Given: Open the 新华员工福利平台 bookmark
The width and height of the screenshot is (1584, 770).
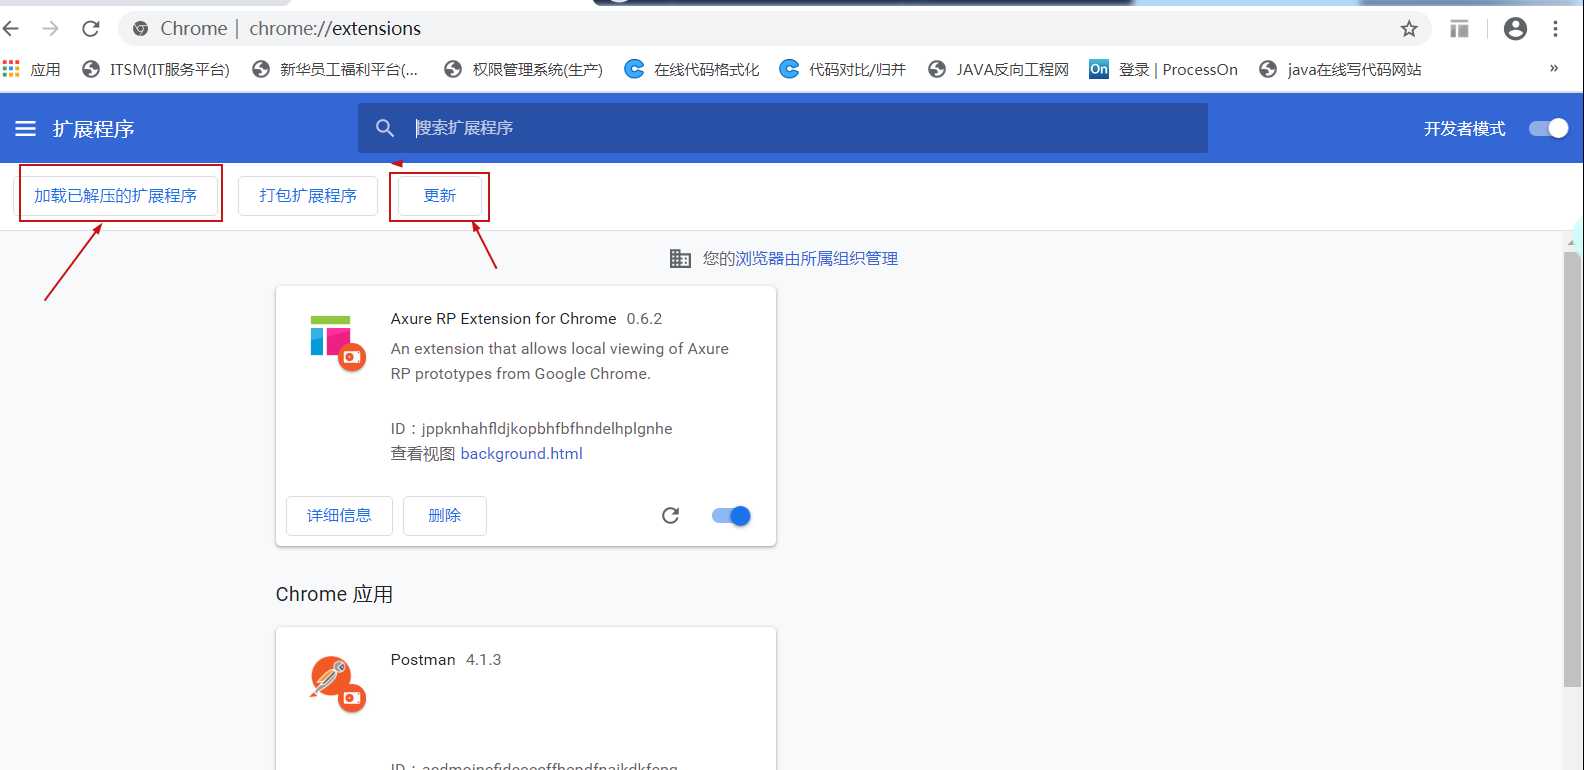Looking at the screenshot, I should point(335,69).
